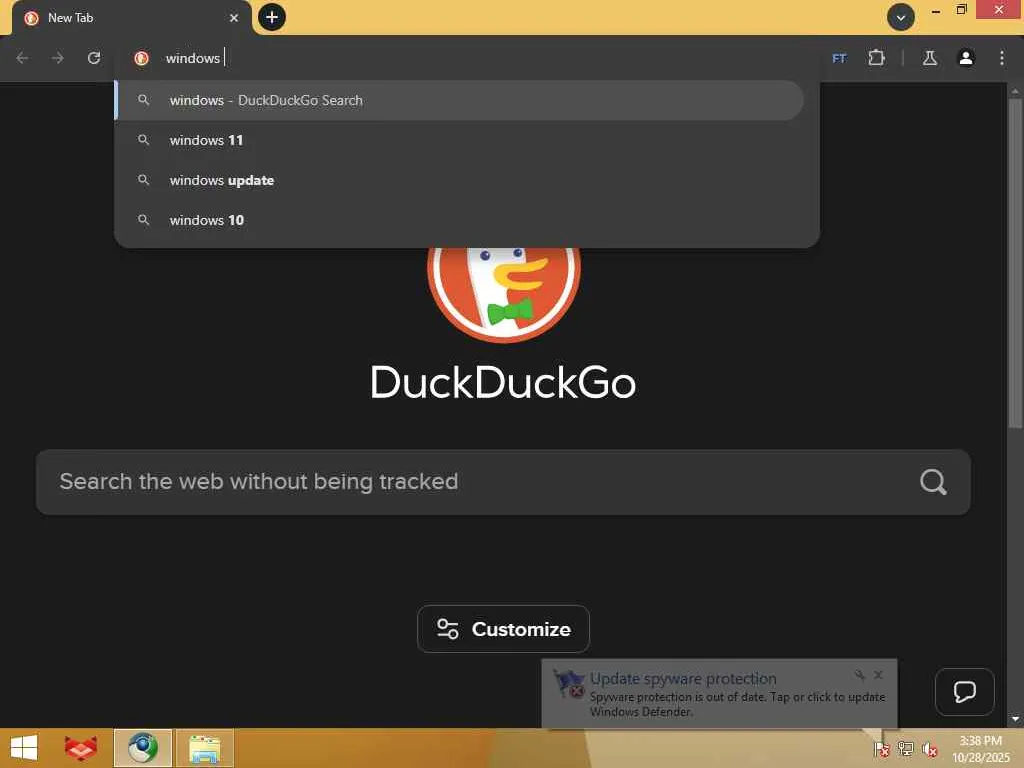Click the Action Center flag tray icon
This screenshot has height=768, width=1024.
(882, 749)
